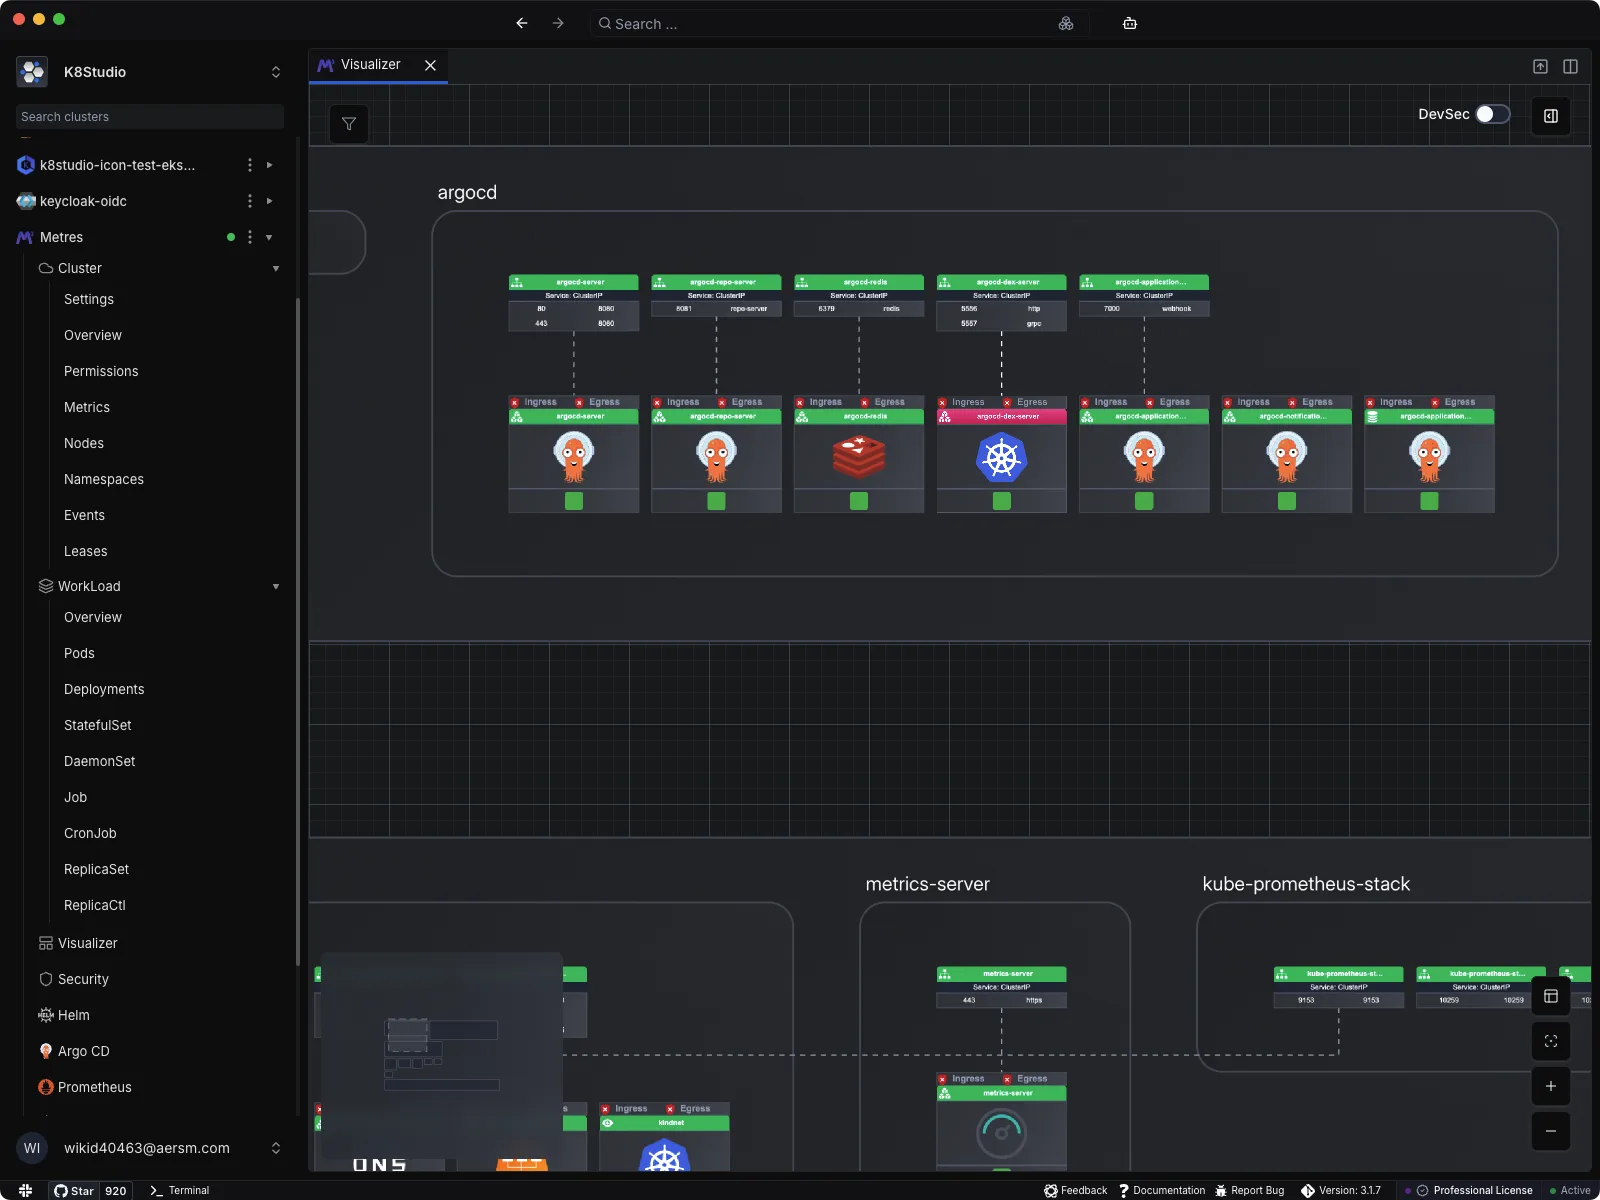Open CronJob list
1600x1200 pixels.
click(90, 833)
